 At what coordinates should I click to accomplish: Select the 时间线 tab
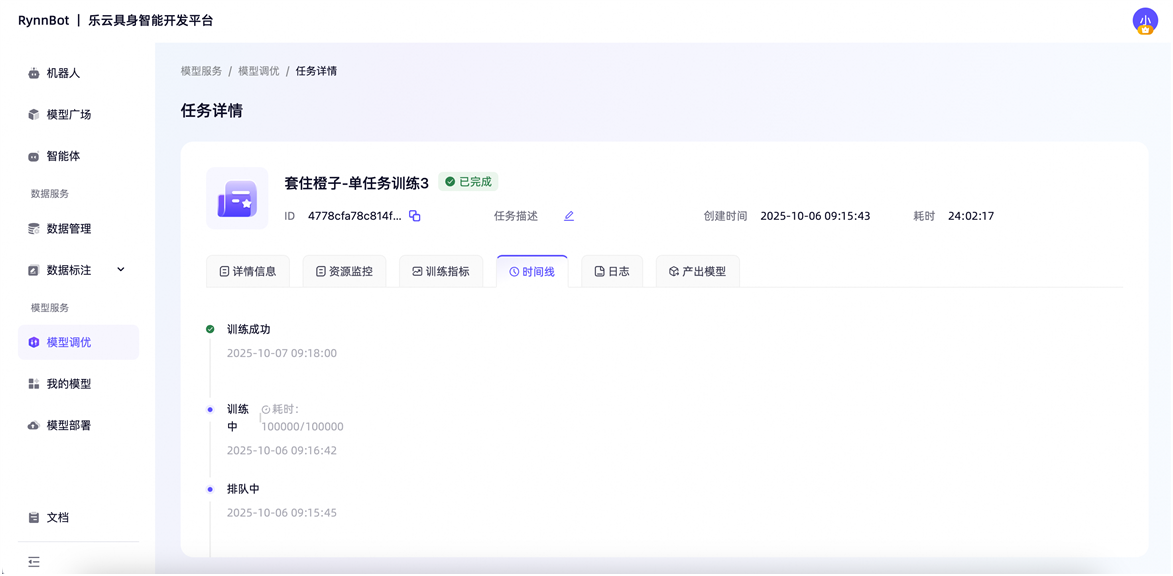(532, 272)
